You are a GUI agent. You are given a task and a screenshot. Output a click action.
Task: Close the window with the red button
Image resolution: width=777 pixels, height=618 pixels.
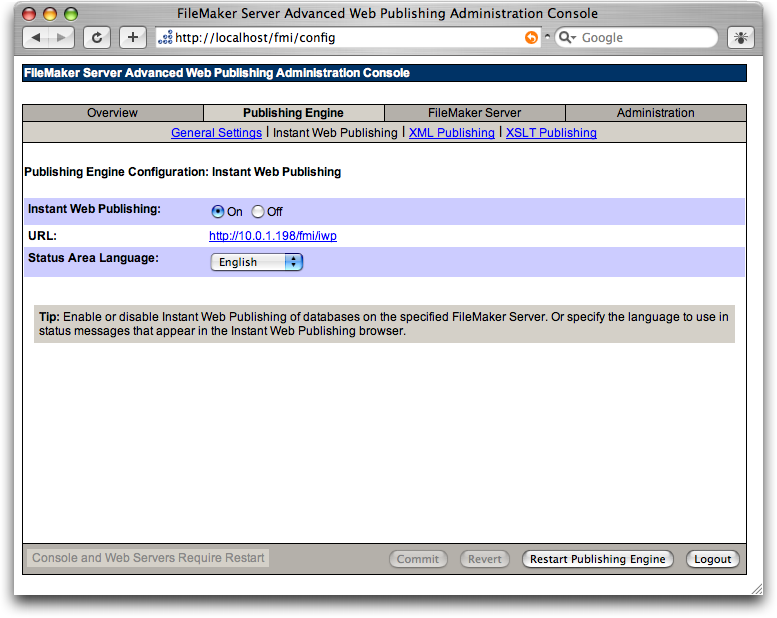pos(29,14)
